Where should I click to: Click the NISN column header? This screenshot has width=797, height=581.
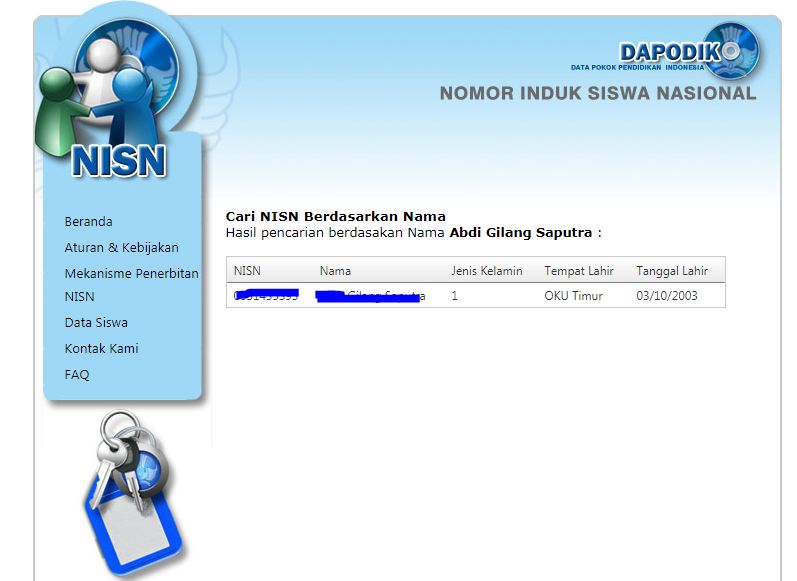click(247, 271)
